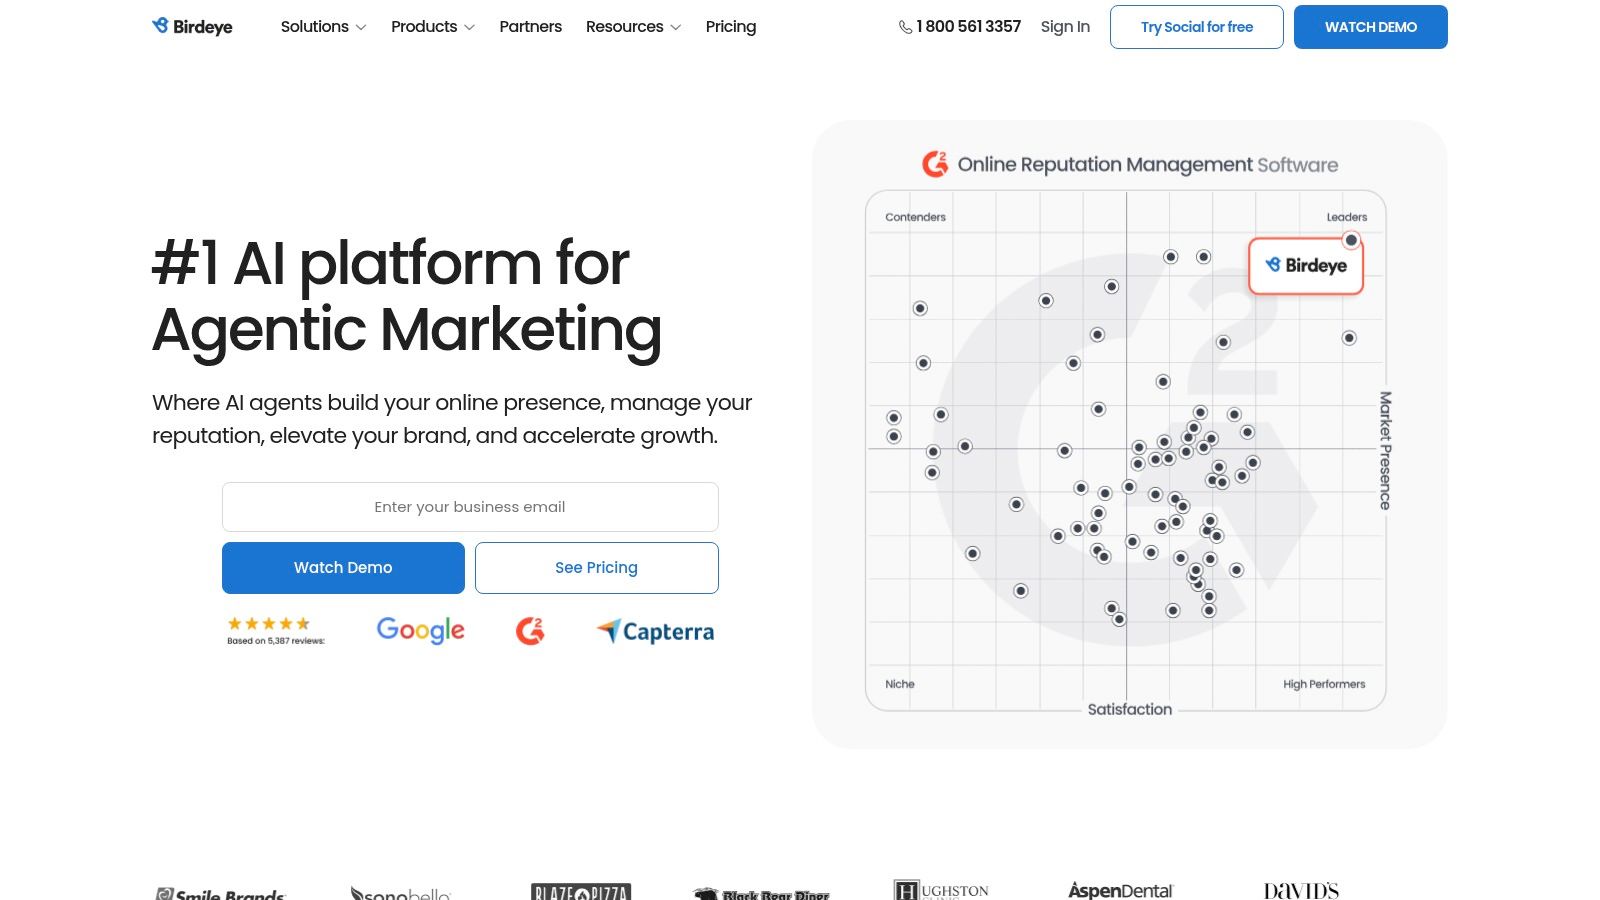Expand the Solutions dropdown menu
Viewport: 1600px width, 900px height.
click(x=323, y=27)
